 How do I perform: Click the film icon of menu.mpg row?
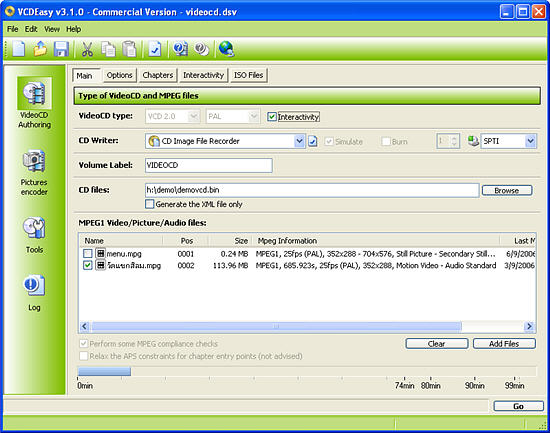point(100,253)
